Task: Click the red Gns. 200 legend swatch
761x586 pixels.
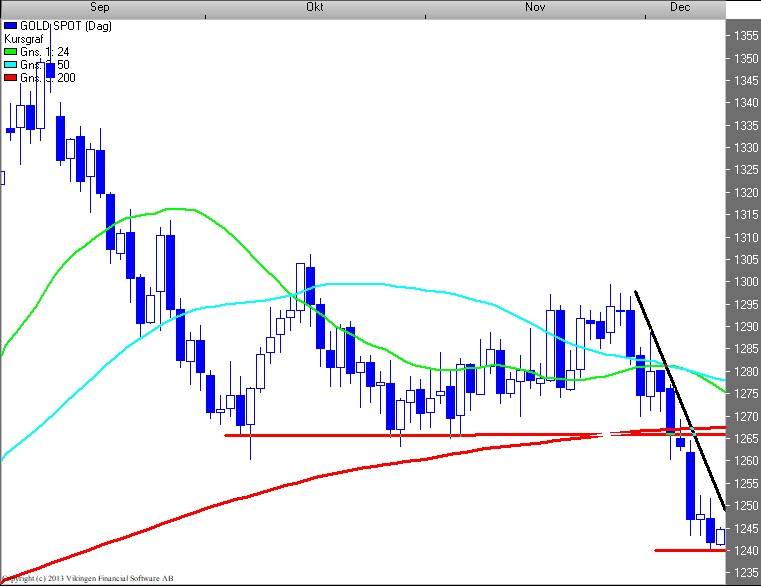Action: 10,78
